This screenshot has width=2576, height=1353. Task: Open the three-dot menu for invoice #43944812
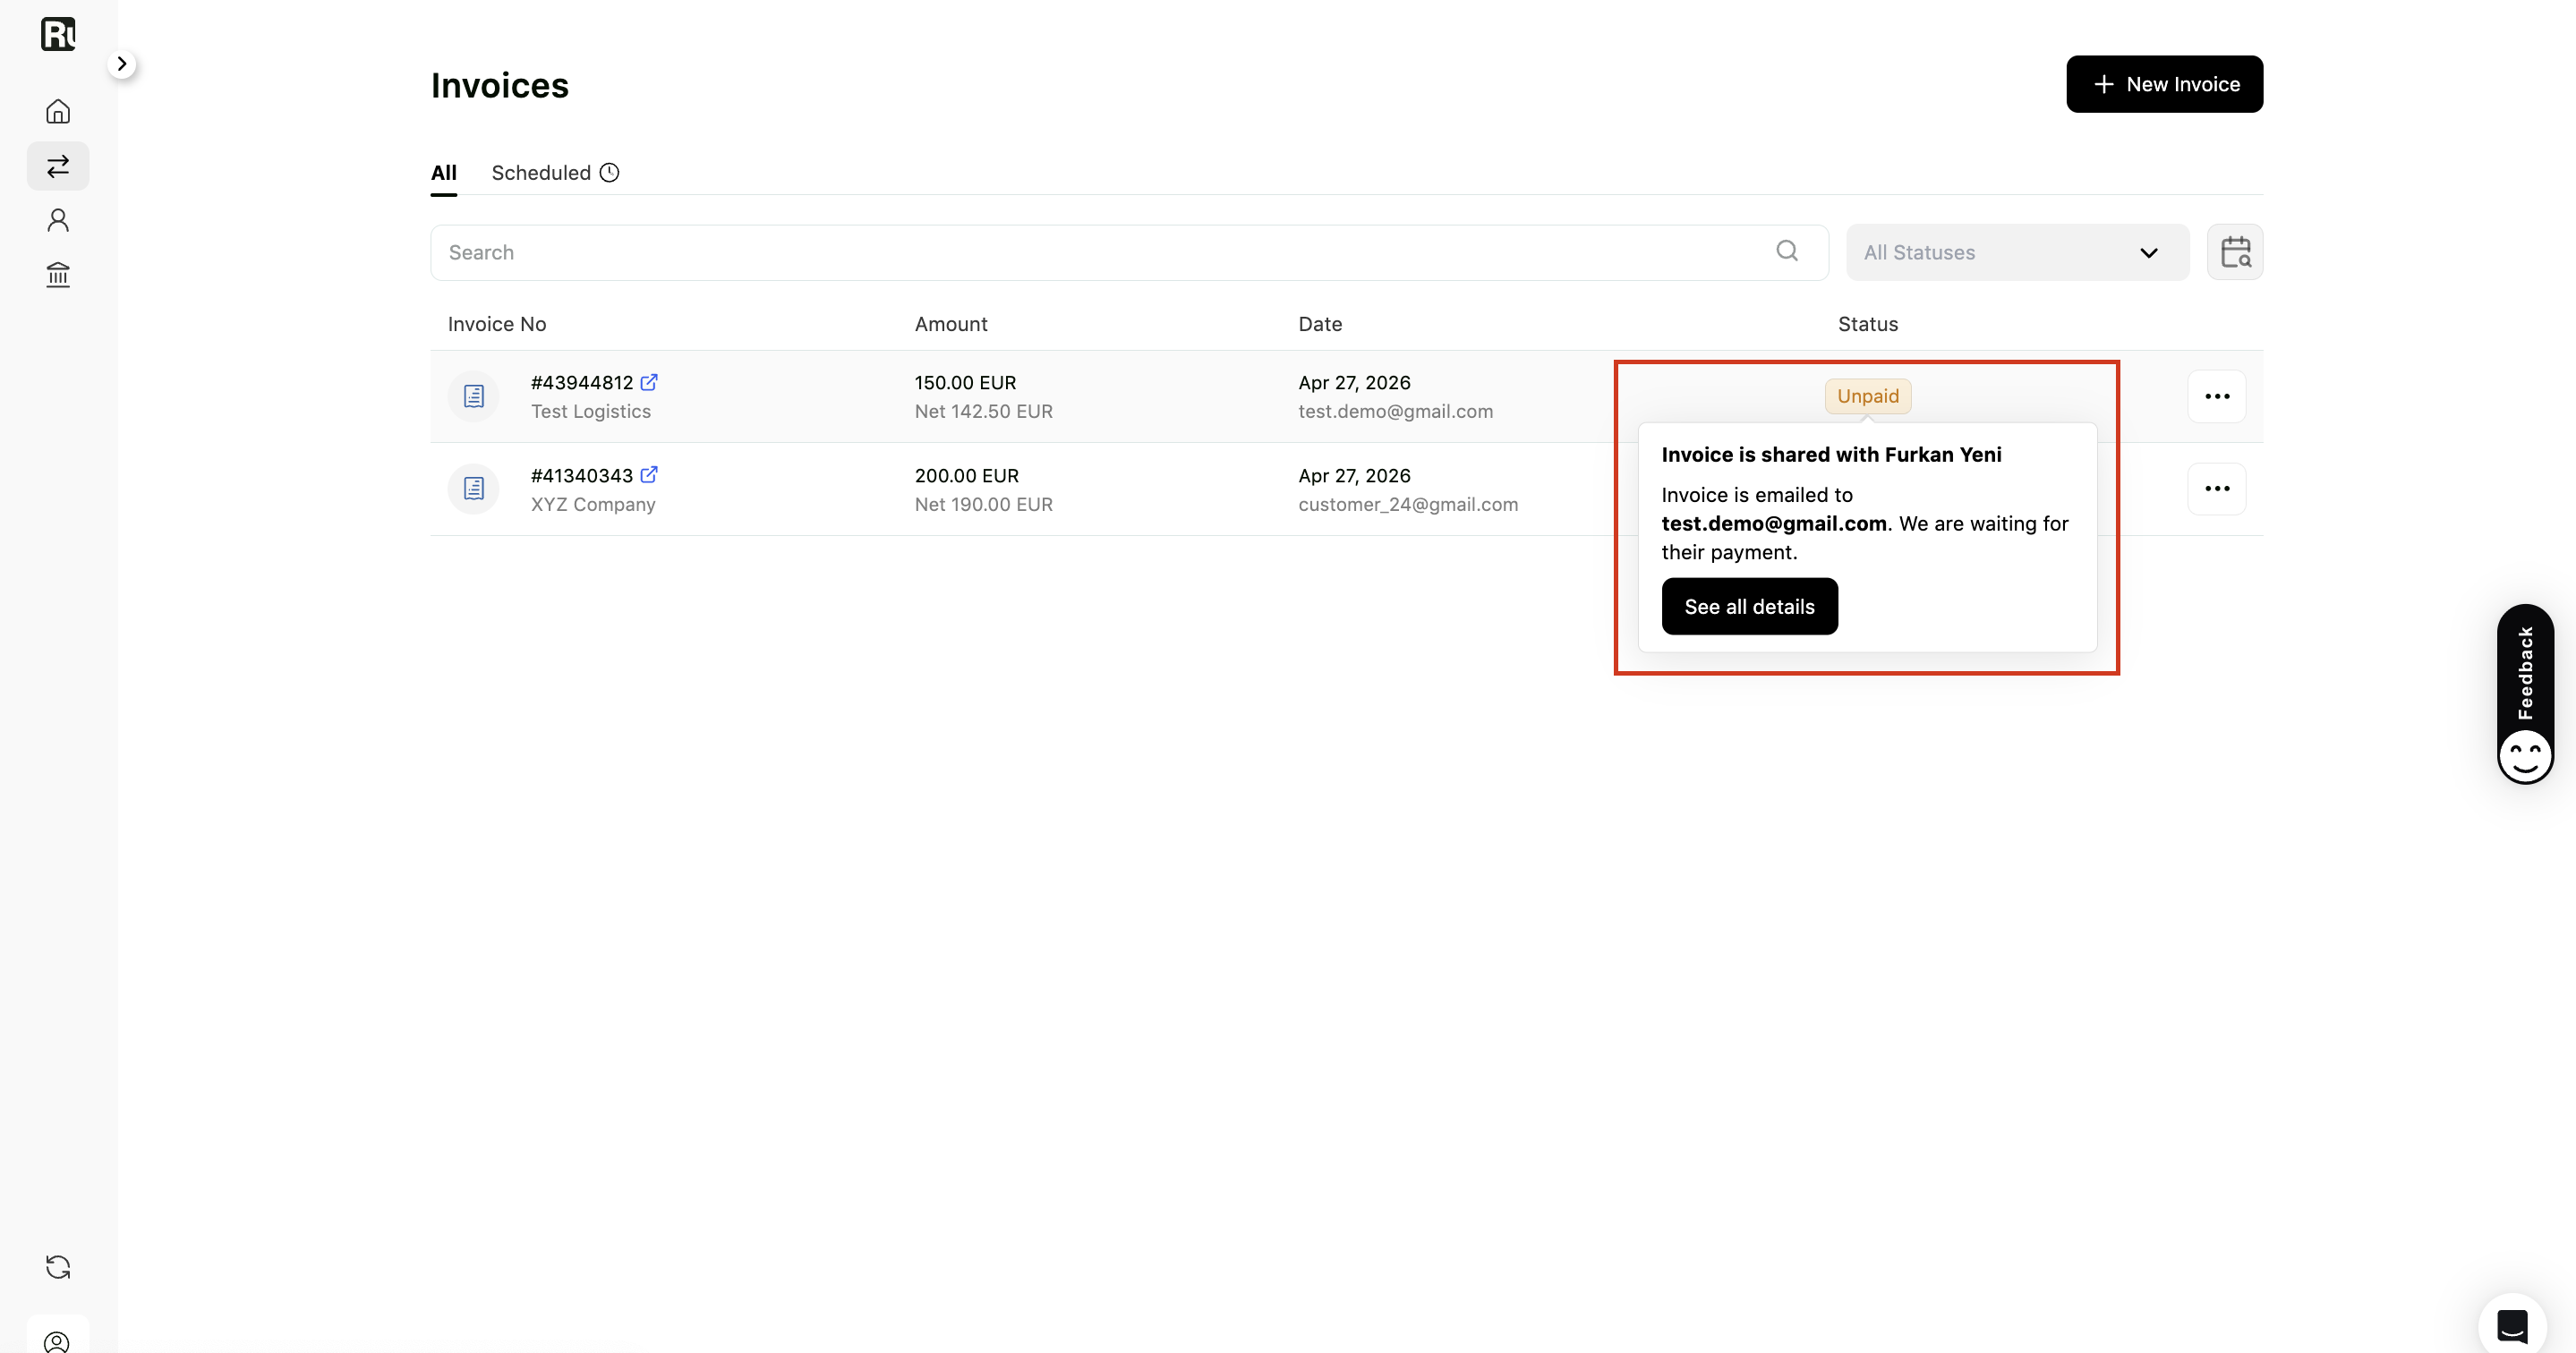pyautogui.click(x=2217, y=396)
